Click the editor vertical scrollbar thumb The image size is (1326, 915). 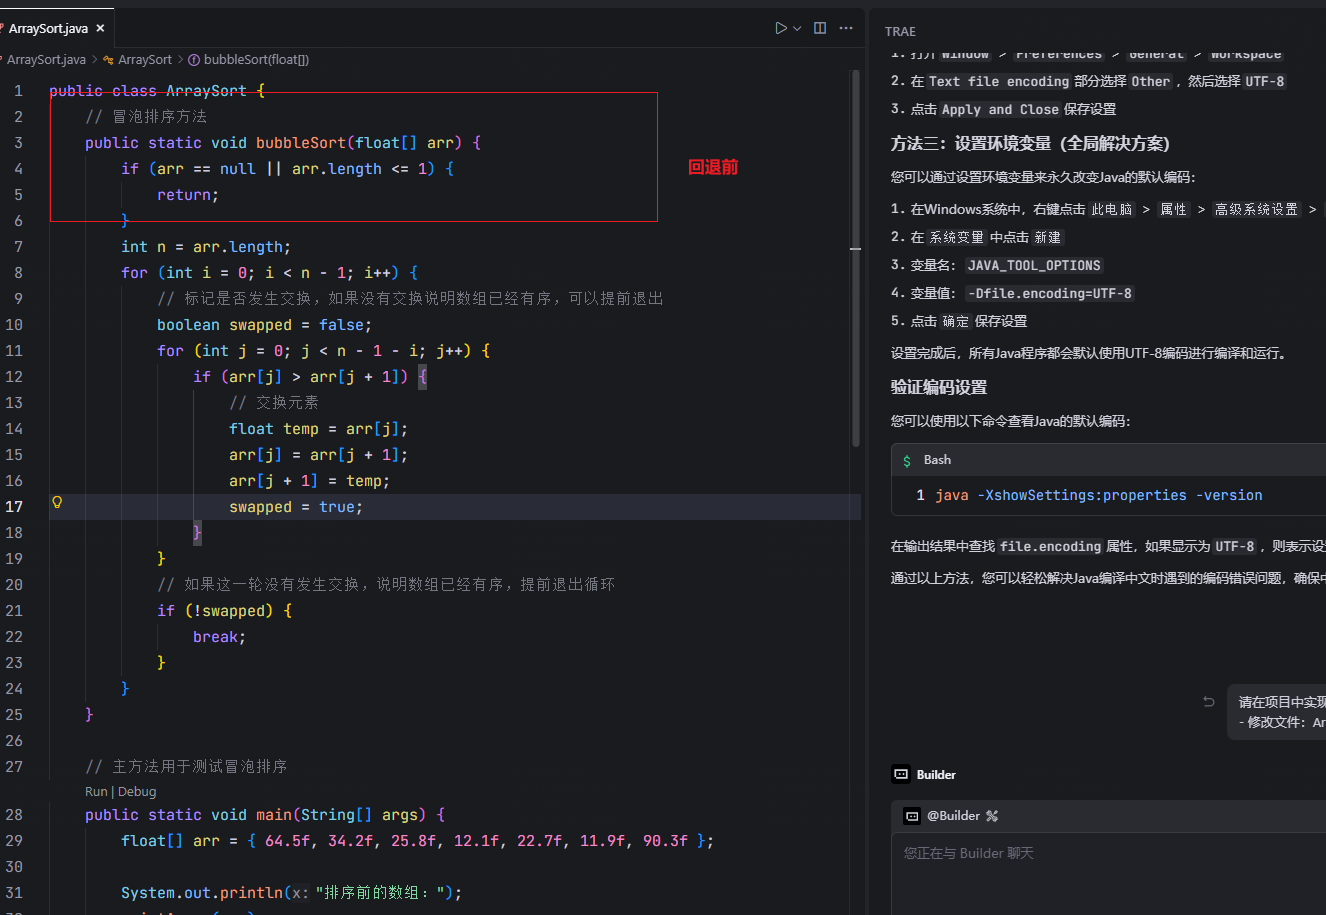click(x=856, y=258)
